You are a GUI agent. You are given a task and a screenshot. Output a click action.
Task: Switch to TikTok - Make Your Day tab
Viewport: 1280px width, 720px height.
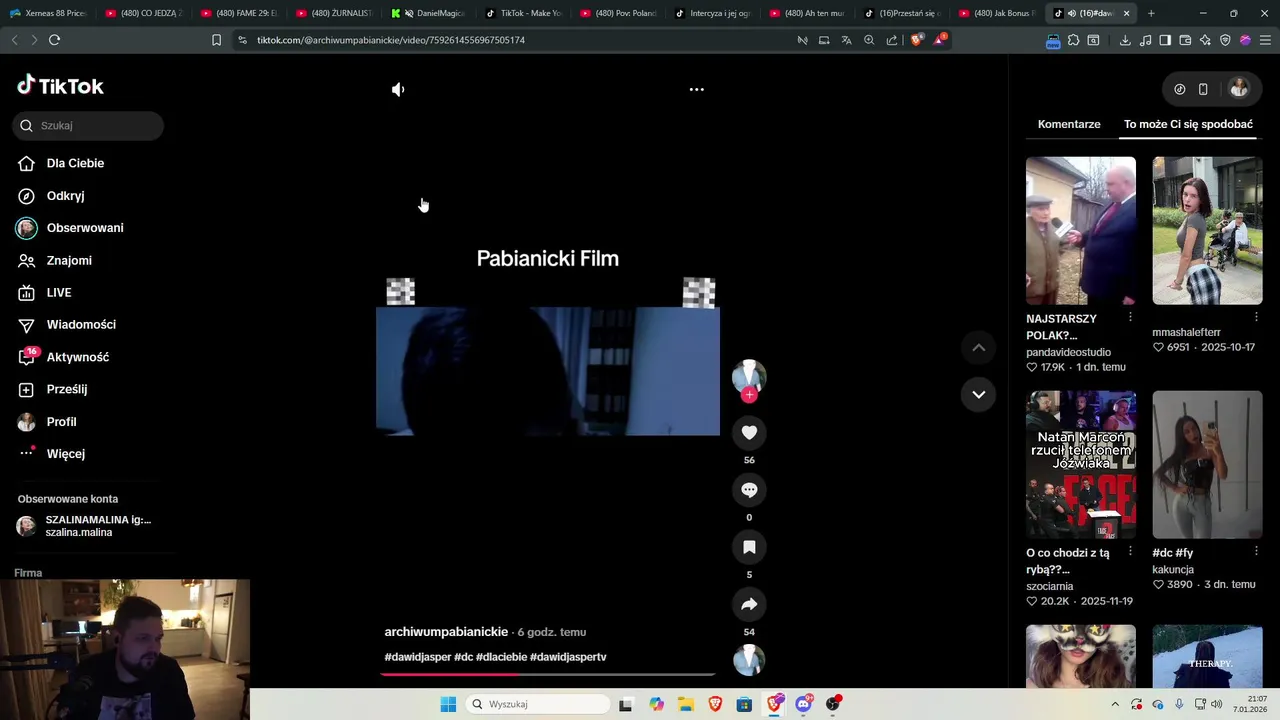tap(524, 13)
